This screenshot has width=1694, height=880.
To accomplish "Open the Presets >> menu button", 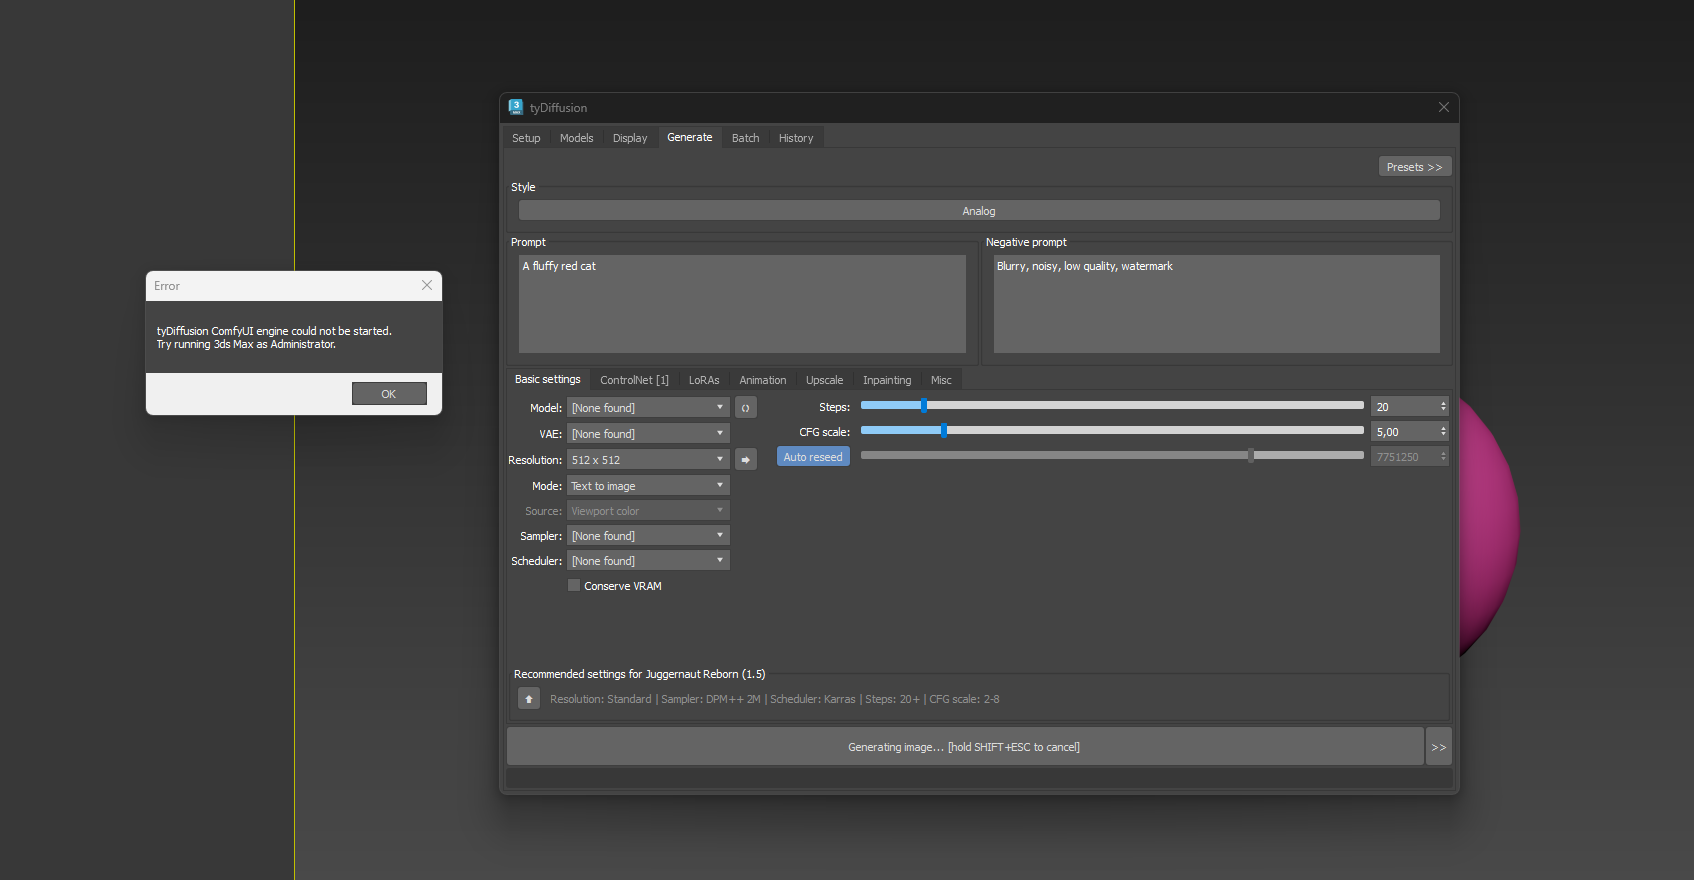I will tap(1414, 167).
